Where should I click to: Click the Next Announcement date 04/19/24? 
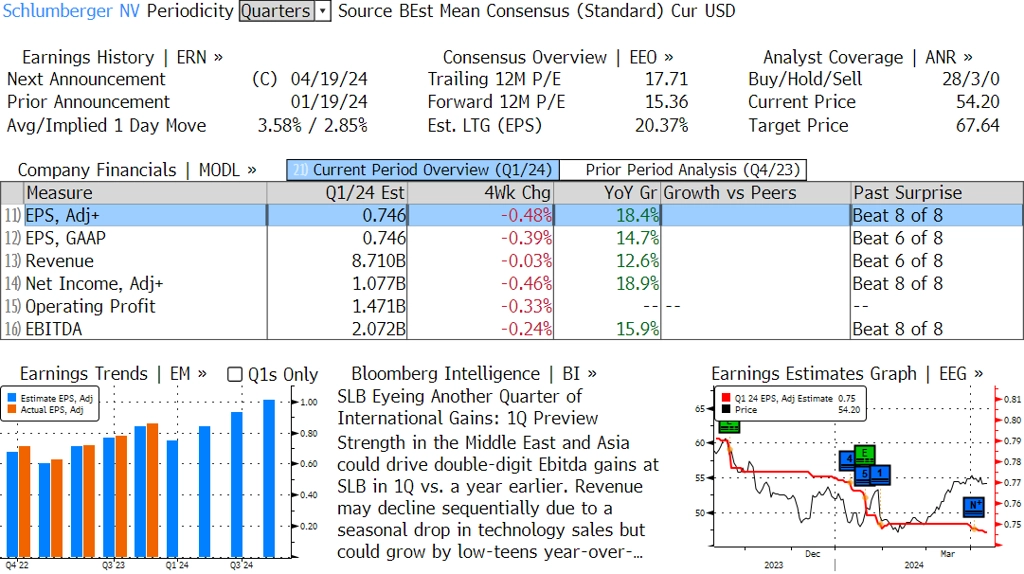click(x=329, y=79)
